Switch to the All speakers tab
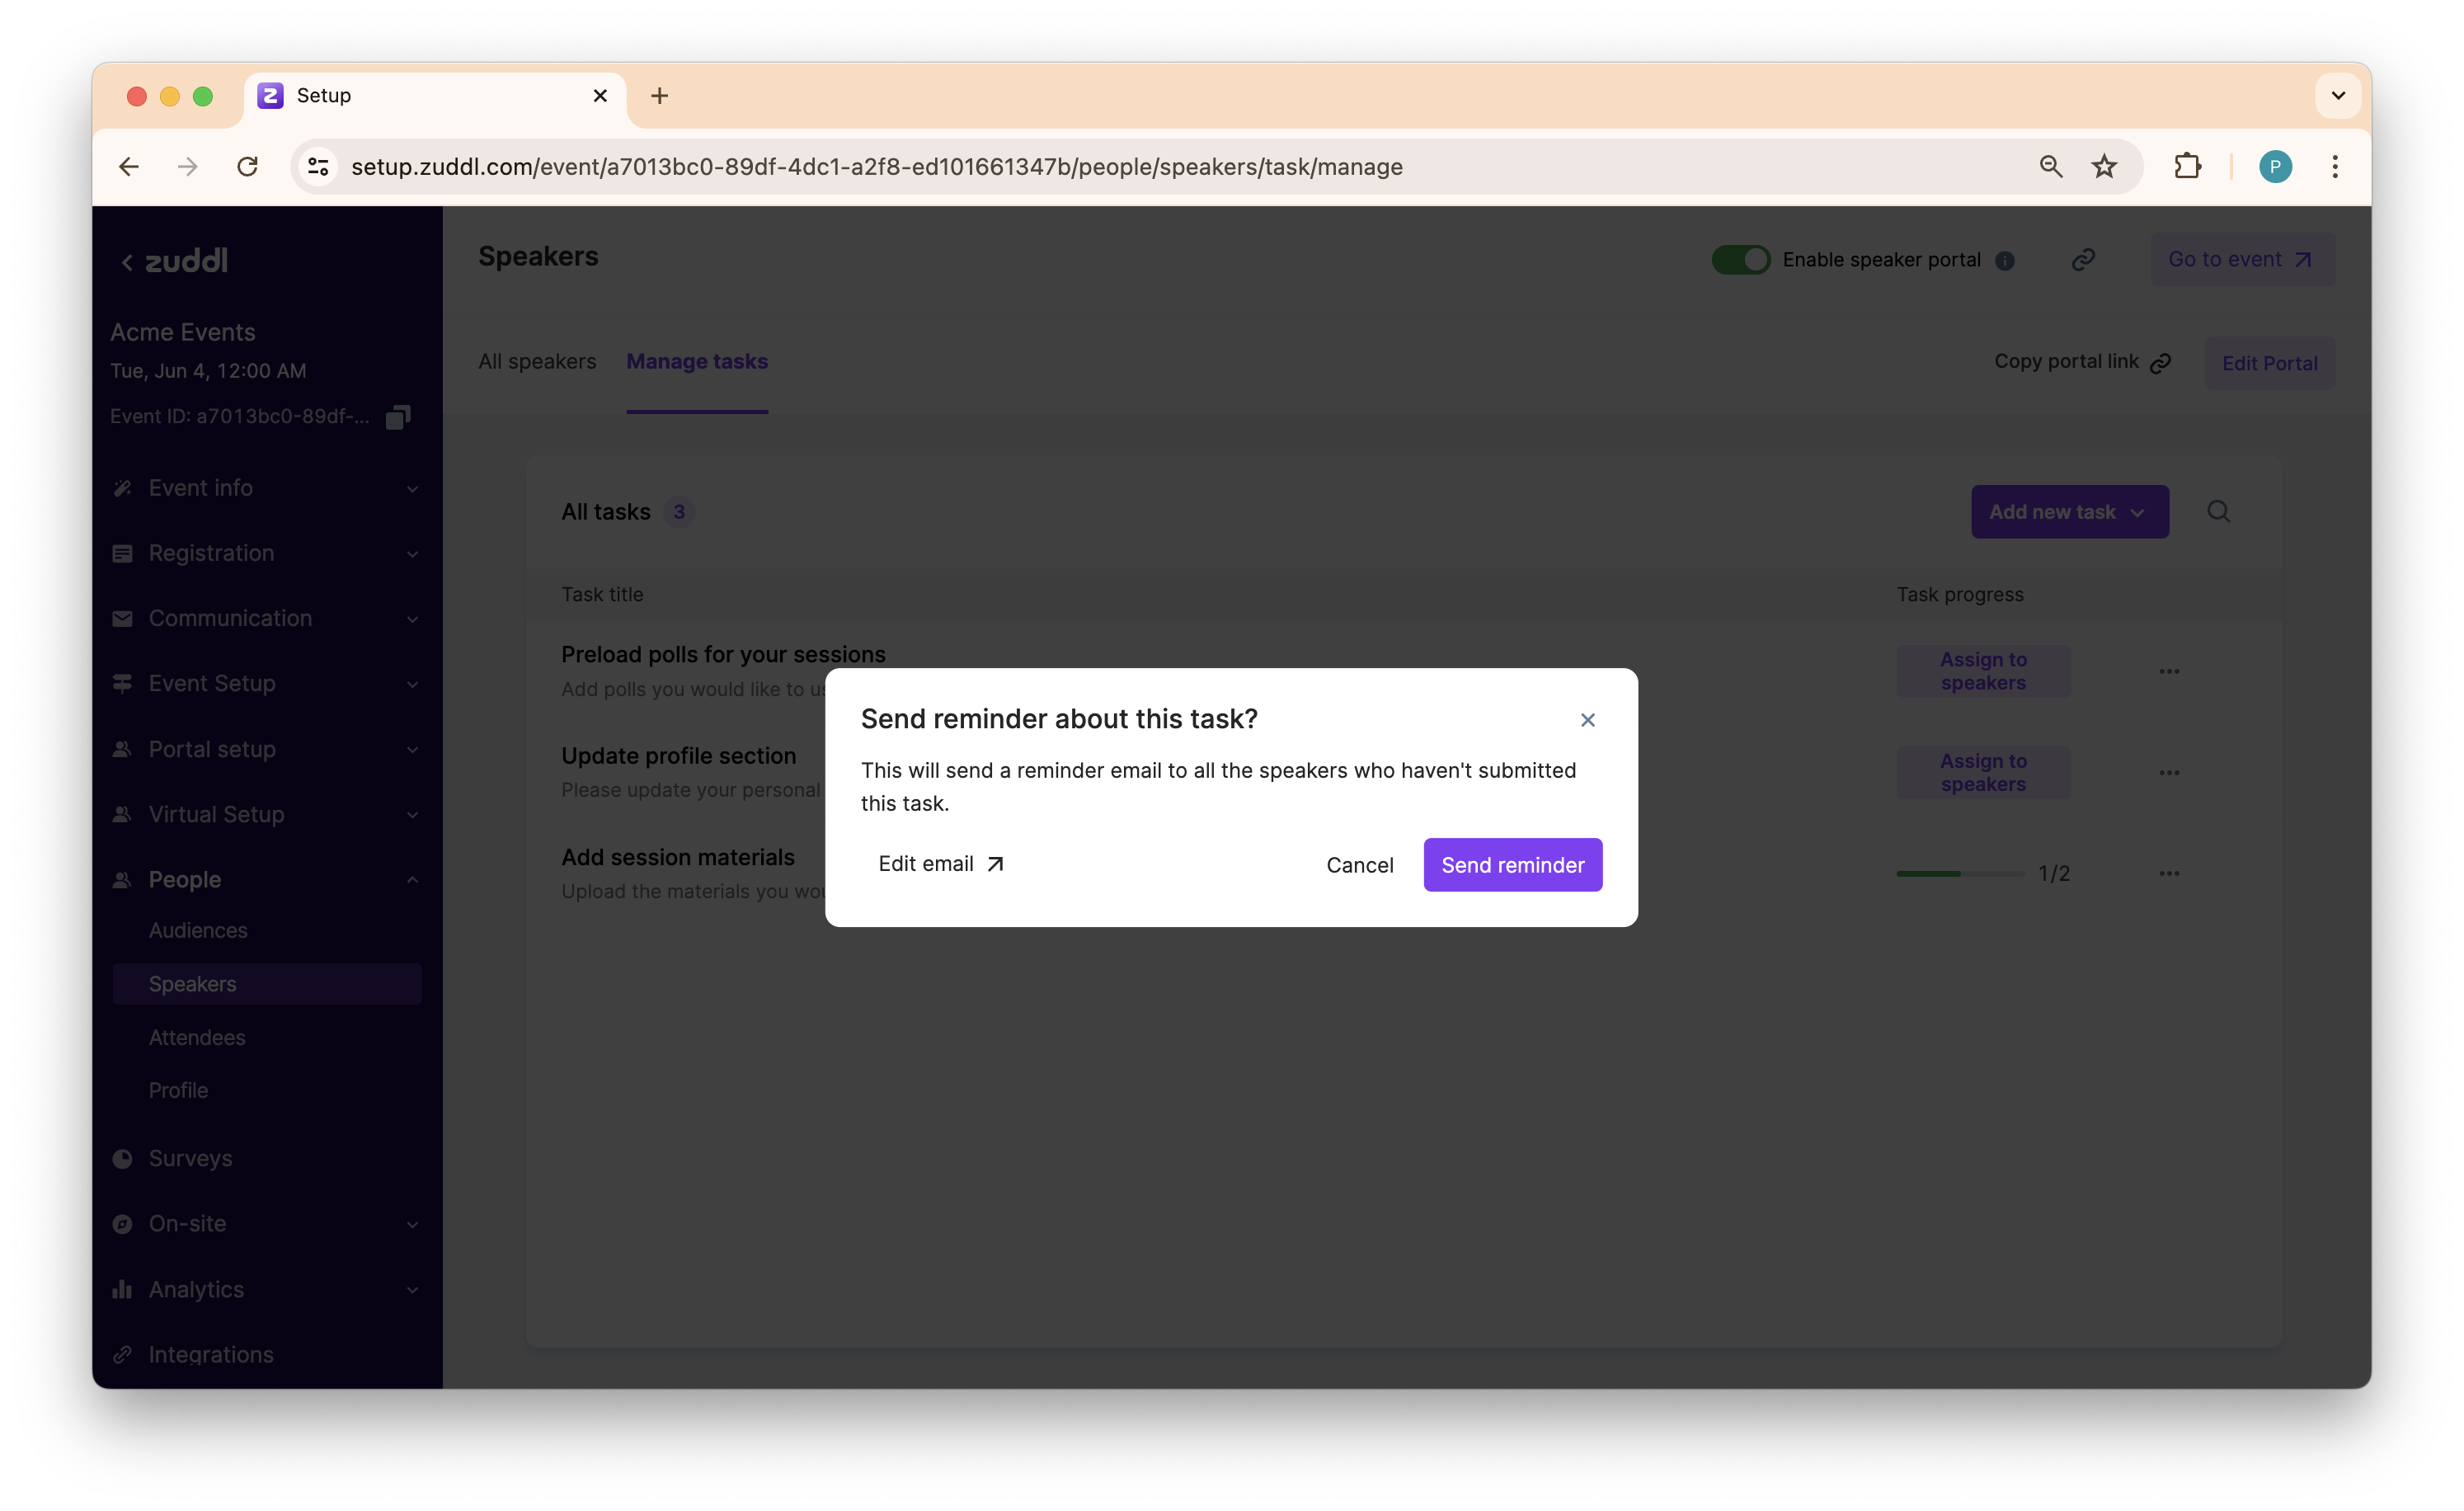2464x1511 pixels. point(537,362)
